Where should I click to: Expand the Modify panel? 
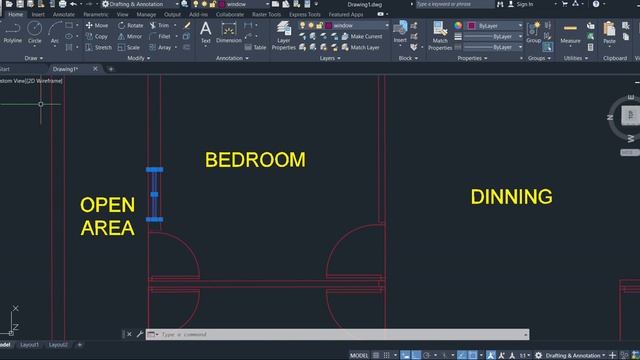coord(138,58)
